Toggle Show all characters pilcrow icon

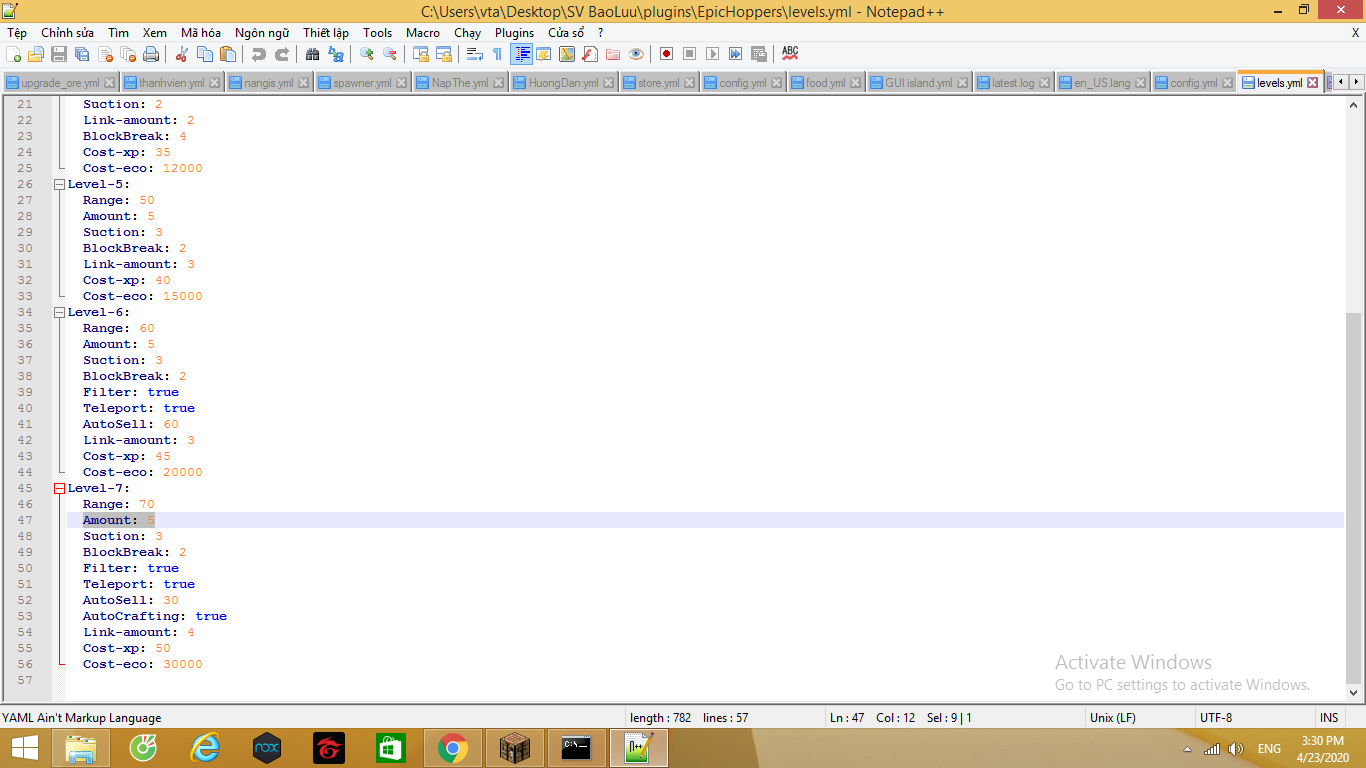(x=497, y=54)
